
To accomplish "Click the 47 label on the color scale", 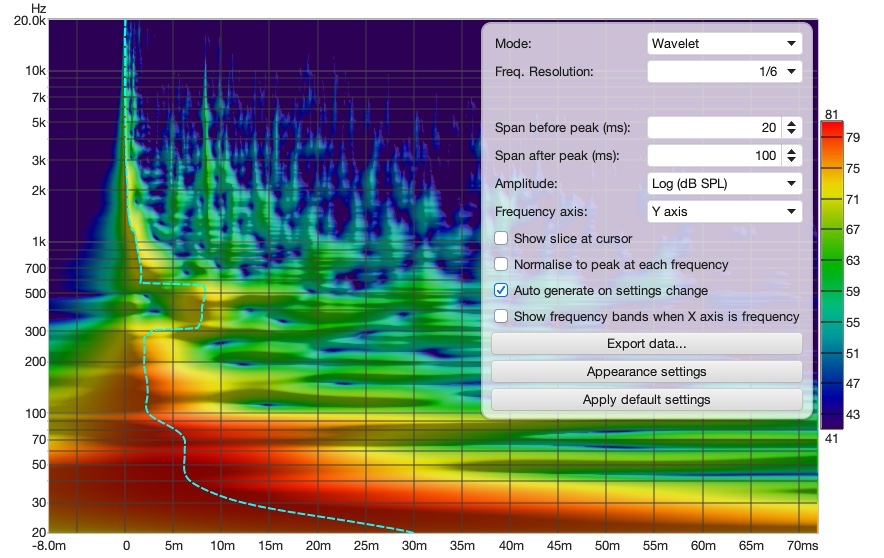I will (x=852, y=383).
